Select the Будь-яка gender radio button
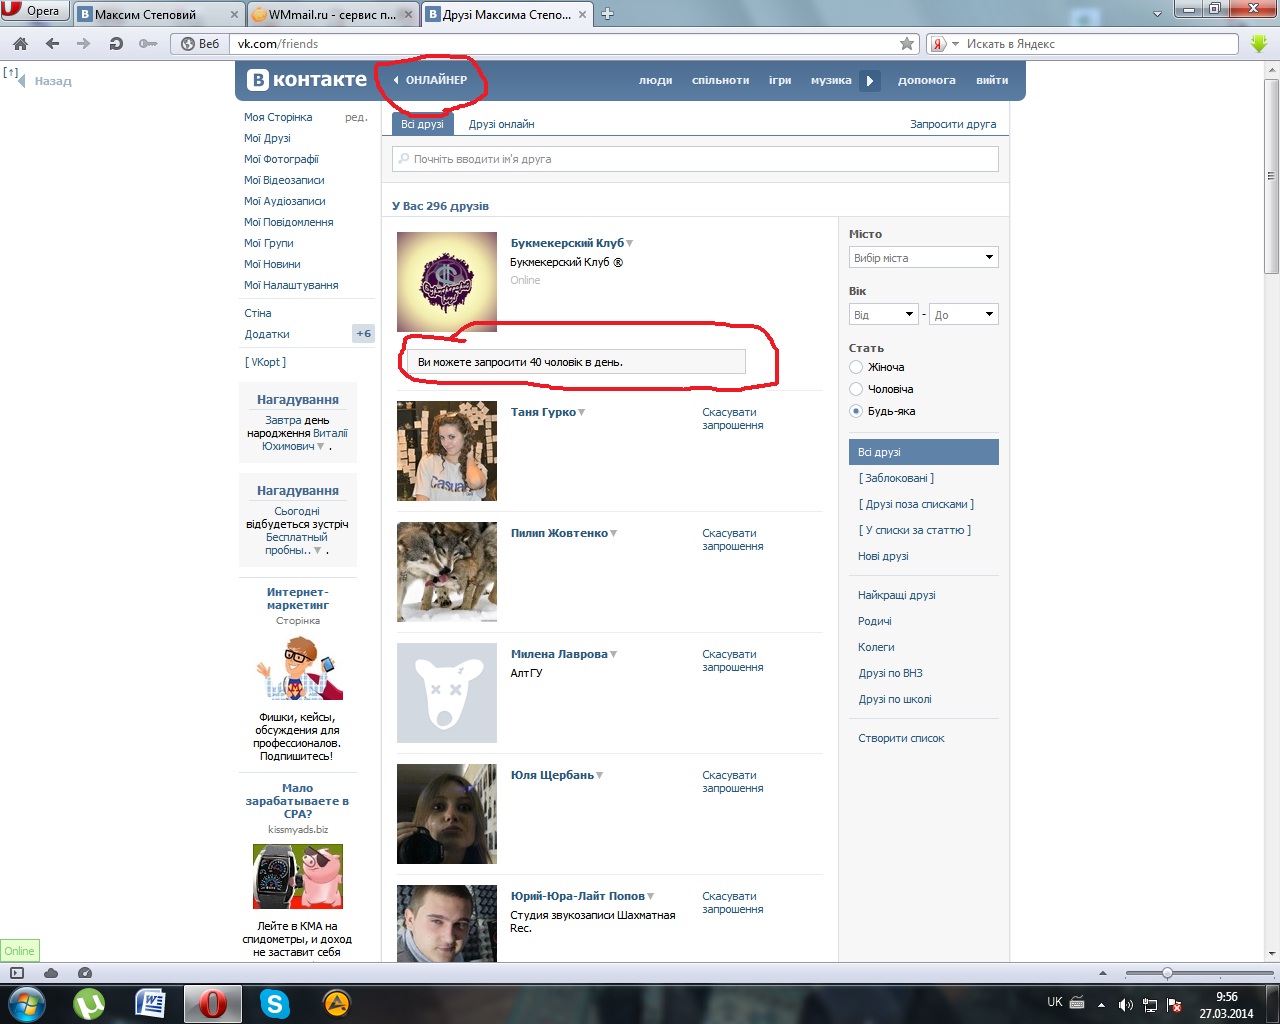This screenshot has height=1024, width=1280. click(x=856, y=411)
